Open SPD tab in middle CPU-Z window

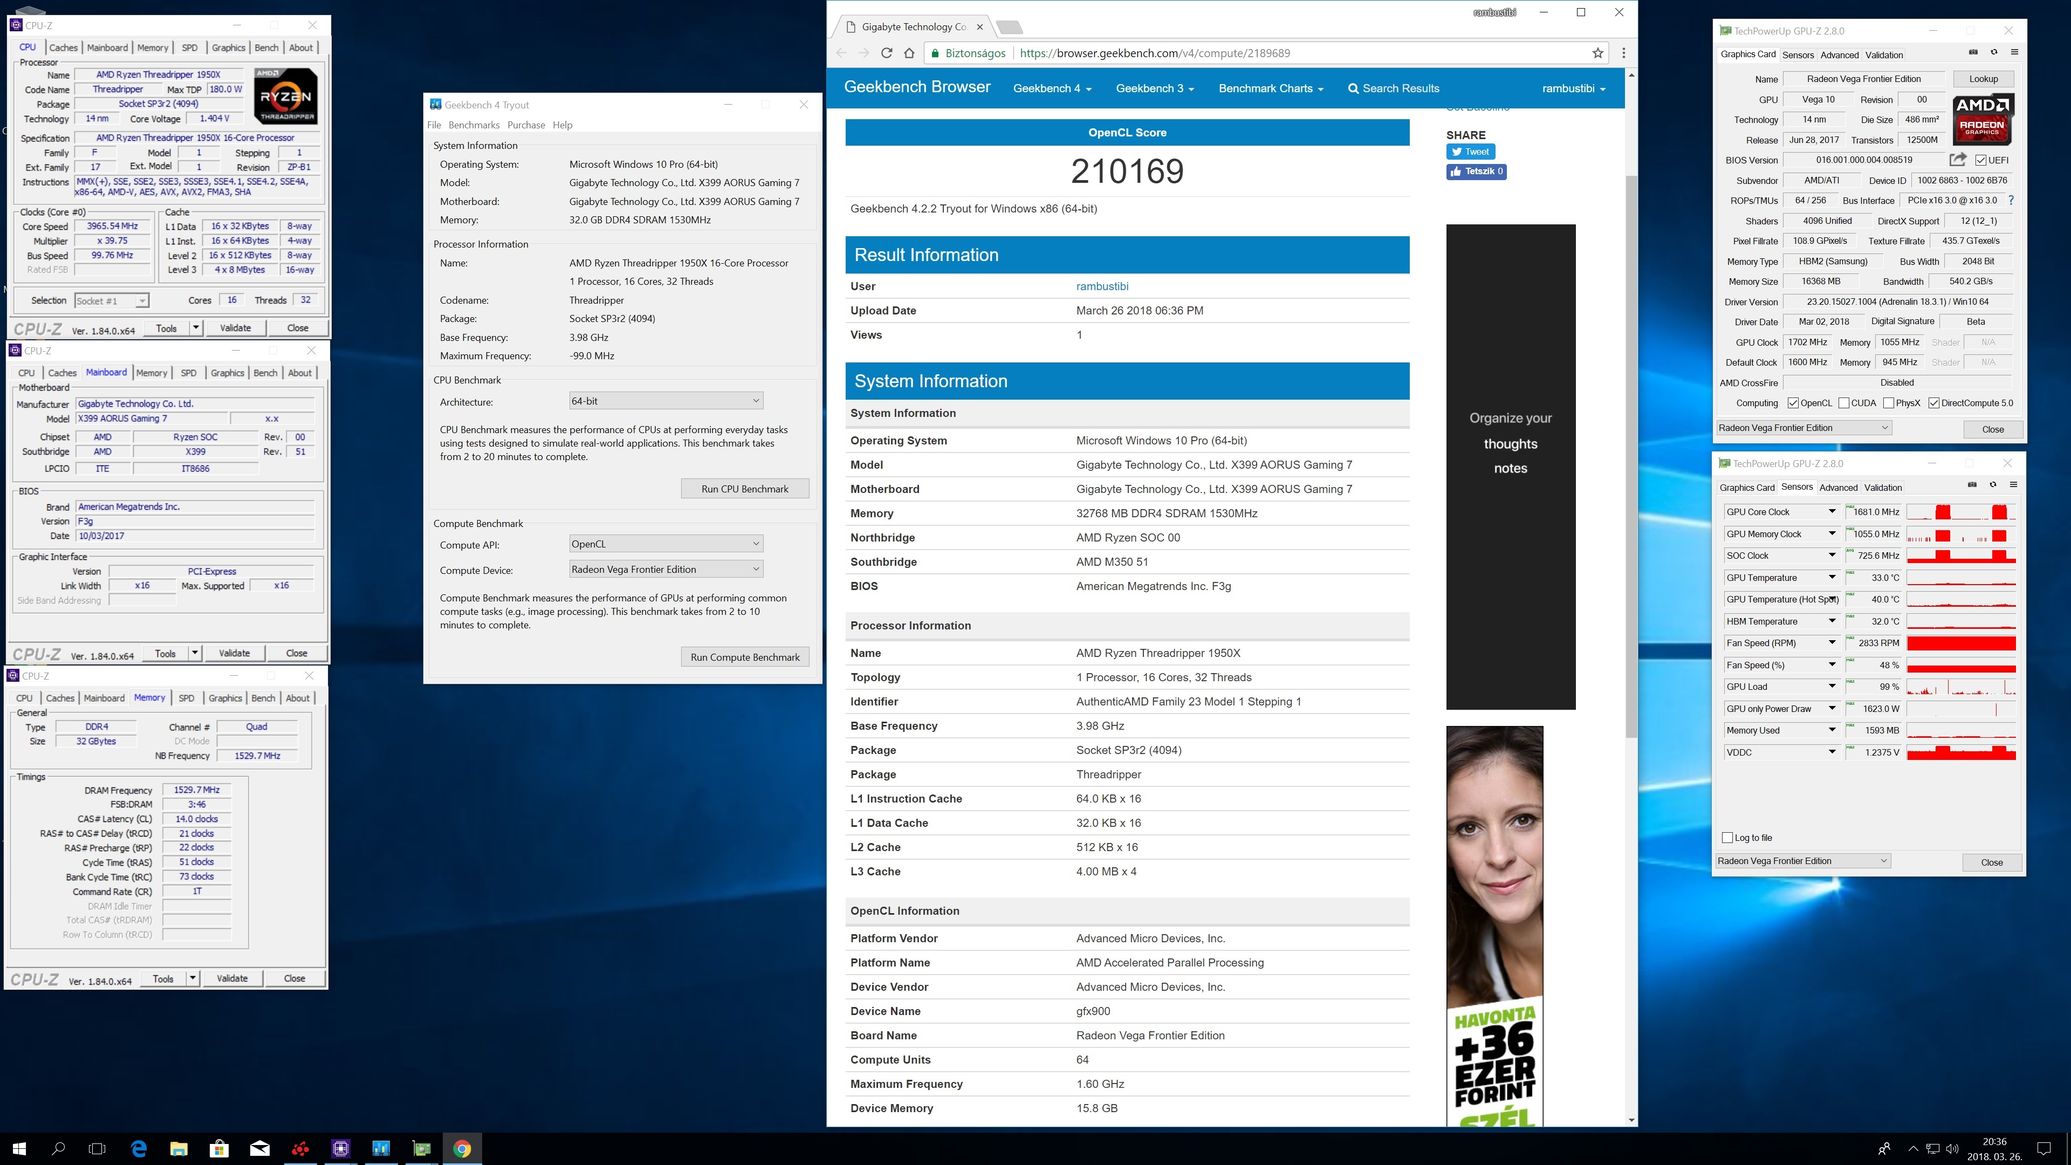pyautogui.click(x=188, y=373)
